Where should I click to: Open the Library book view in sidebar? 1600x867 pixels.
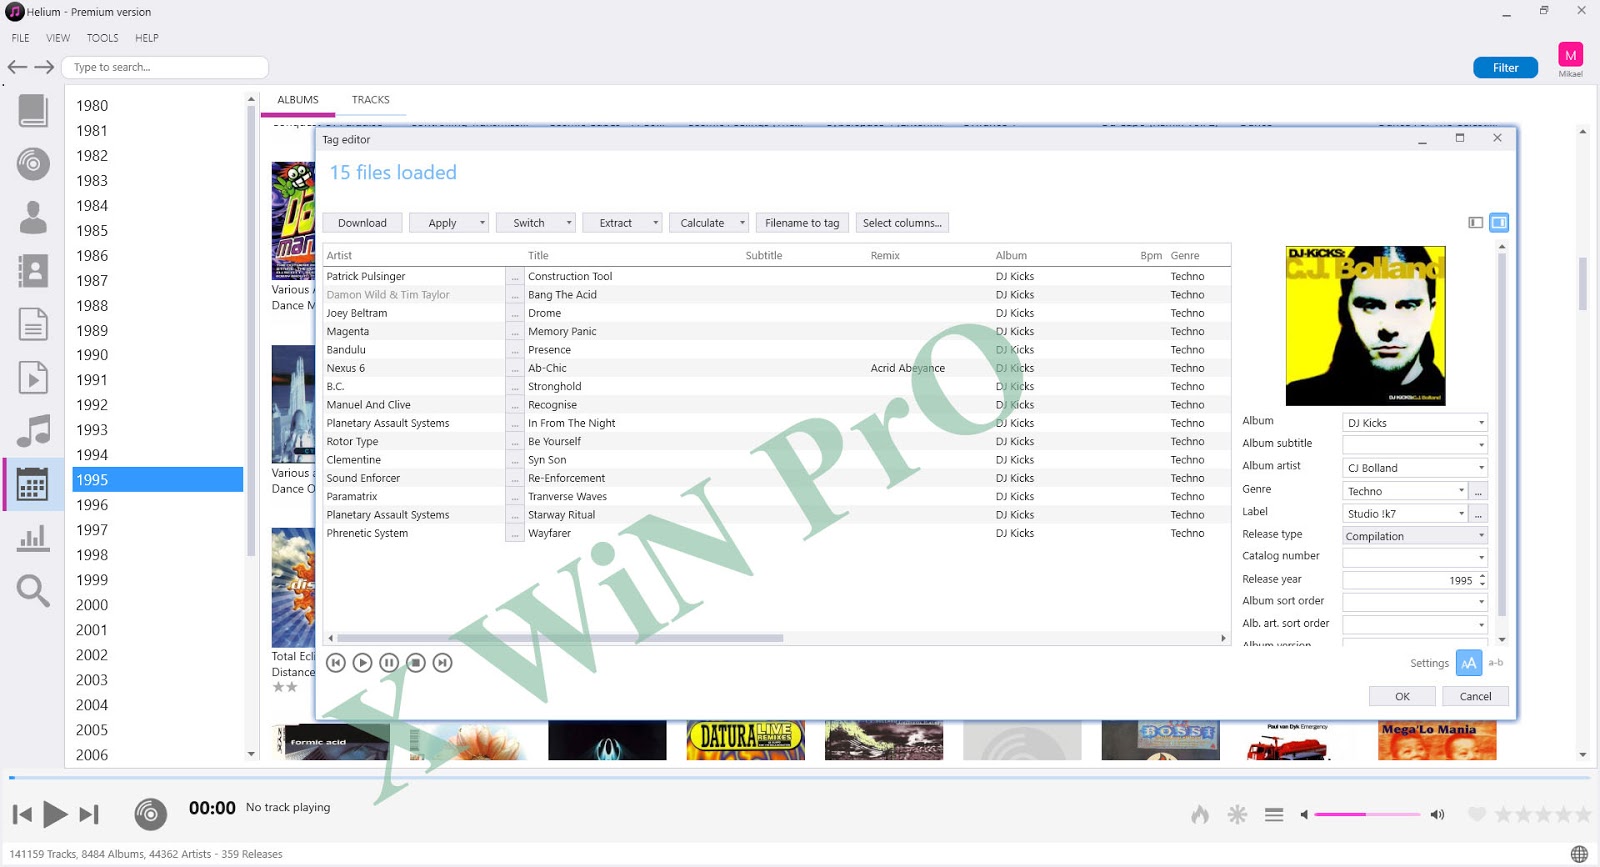coord(33,110)
